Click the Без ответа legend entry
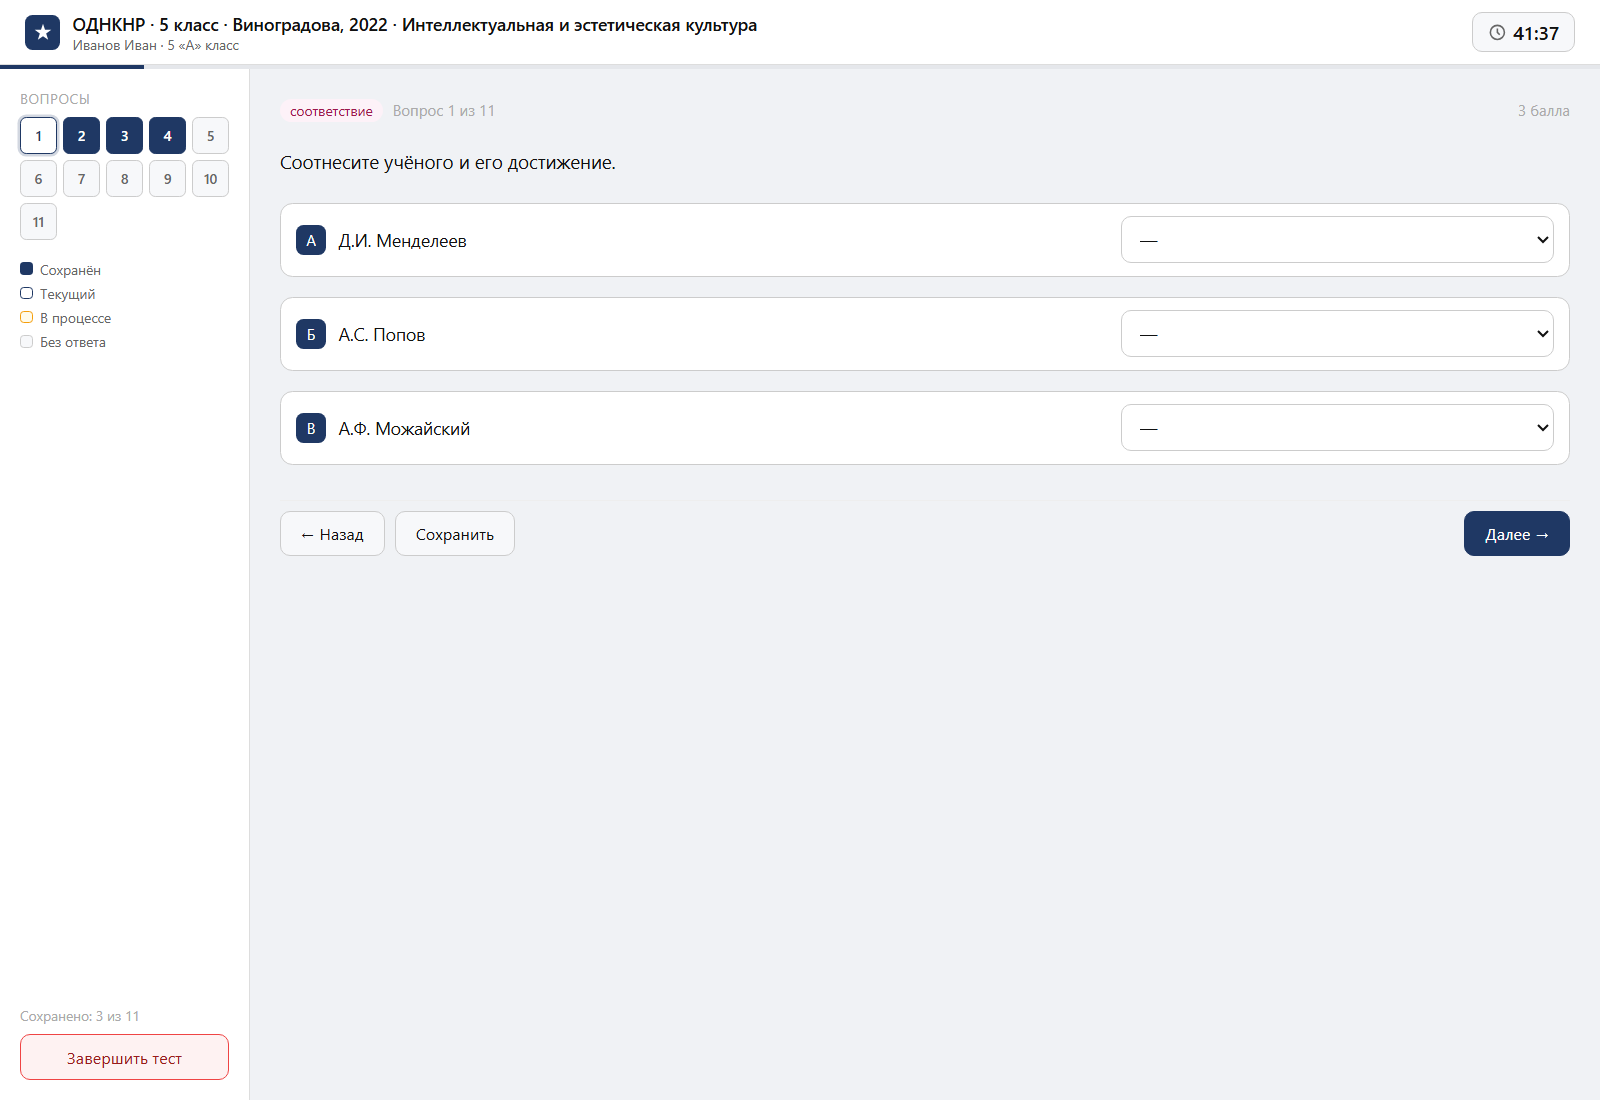 pyautogui.click(x=63, y=342)
